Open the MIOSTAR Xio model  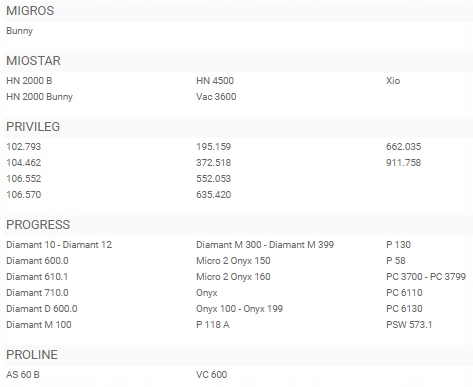[x=393, y=81]
